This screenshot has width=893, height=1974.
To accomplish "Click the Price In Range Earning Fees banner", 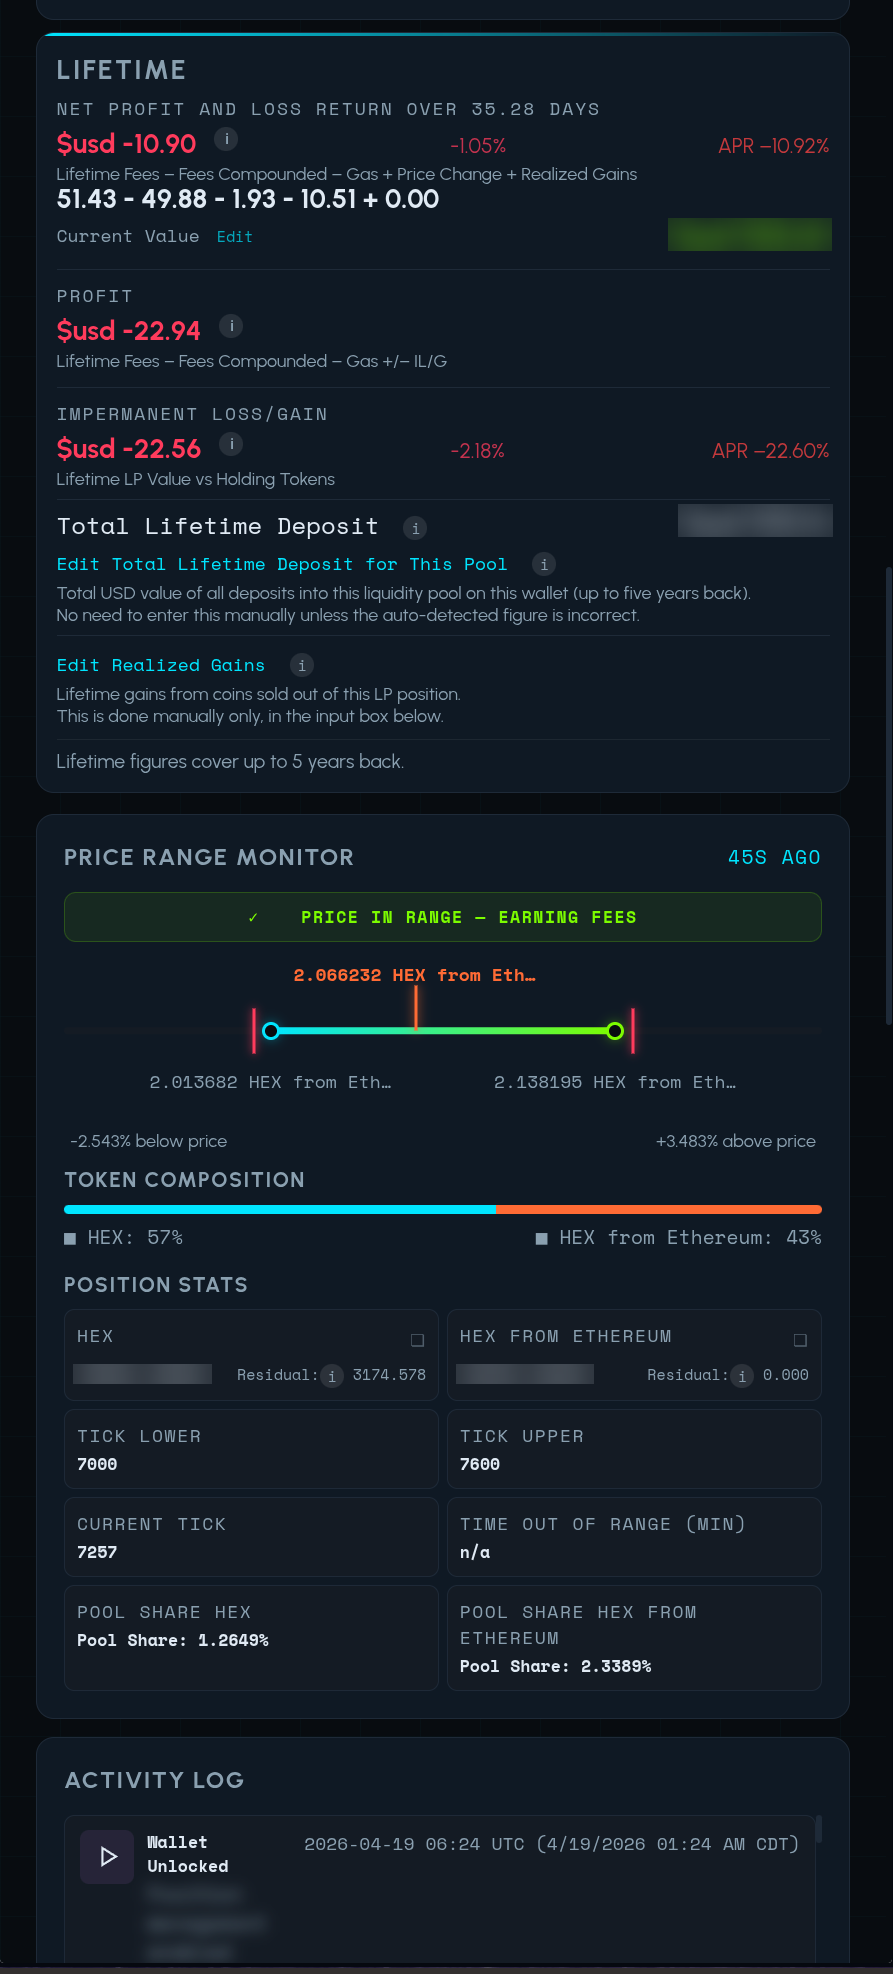I will tap(443, 917).
